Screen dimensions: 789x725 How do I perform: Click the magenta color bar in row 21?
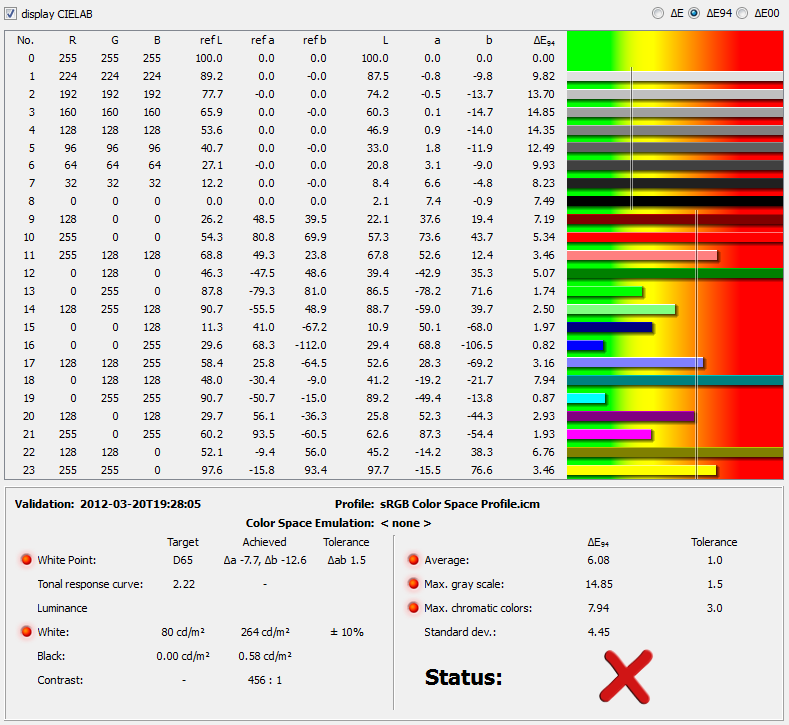(609, 434)
